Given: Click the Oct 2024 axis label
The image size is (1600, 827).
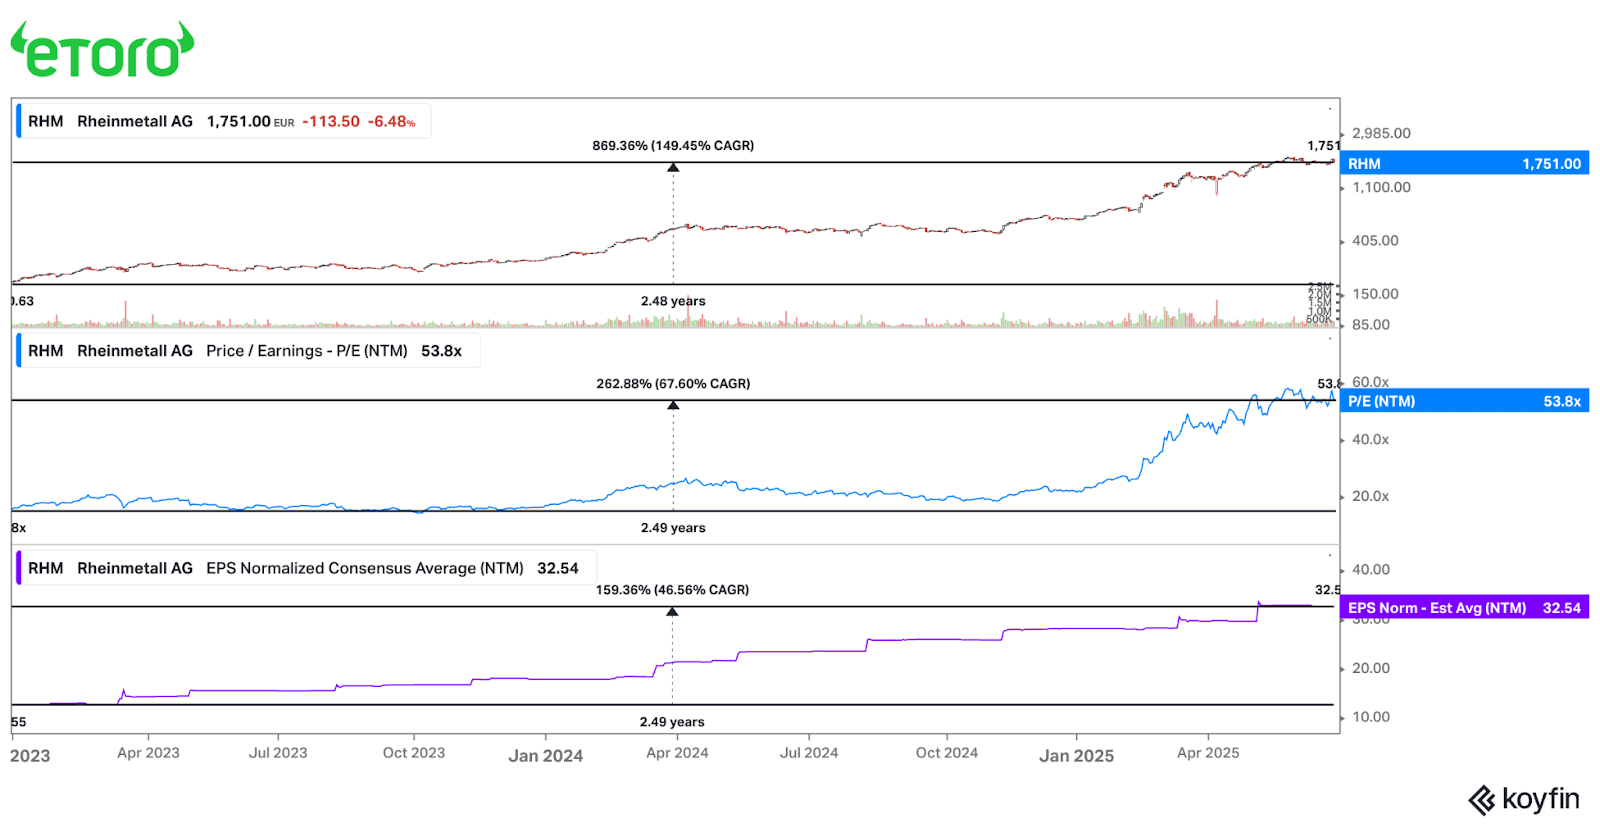Looking at the screenshot, I should click(x=947, y=753).
